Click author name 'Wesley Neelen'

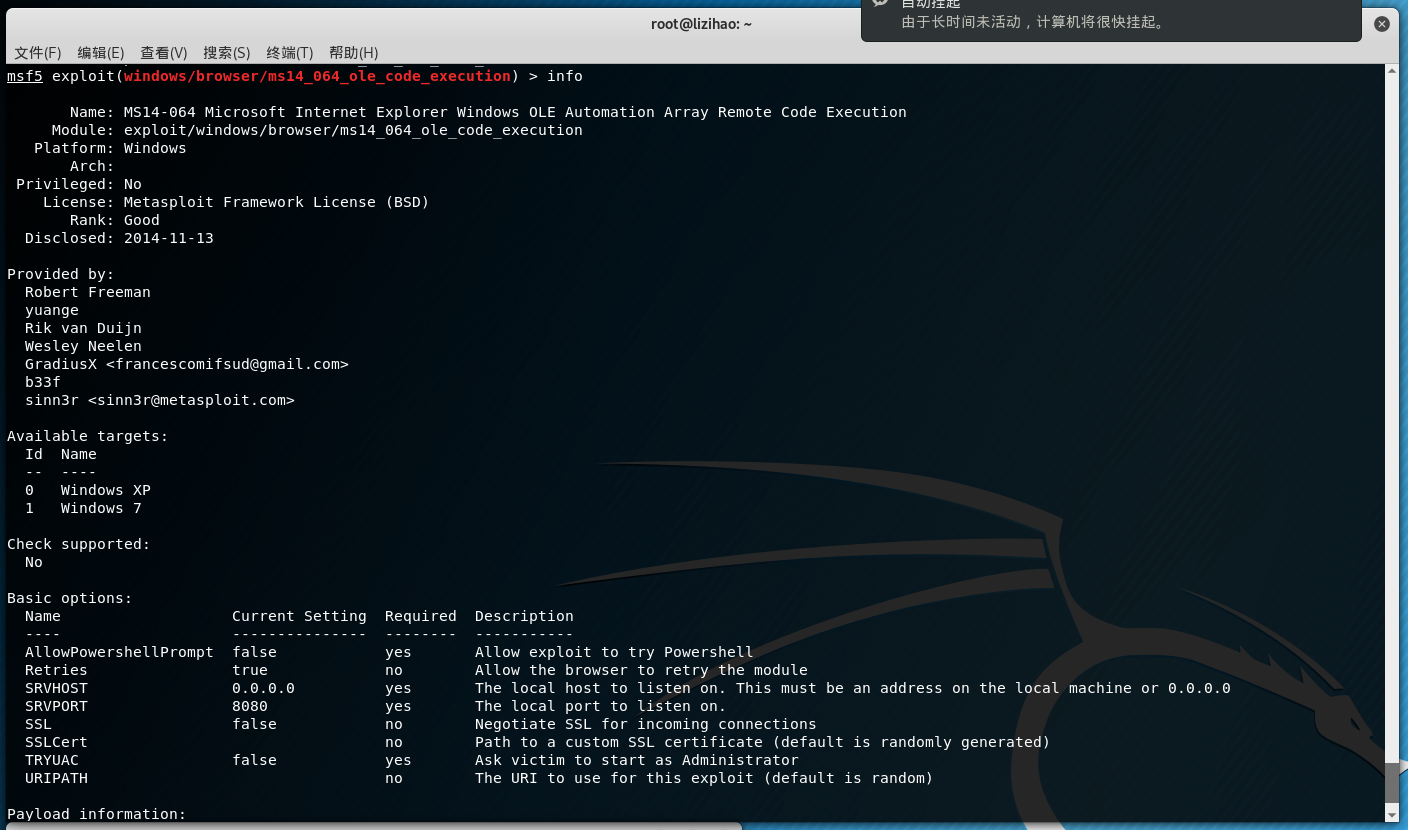[x=83, y=346]
